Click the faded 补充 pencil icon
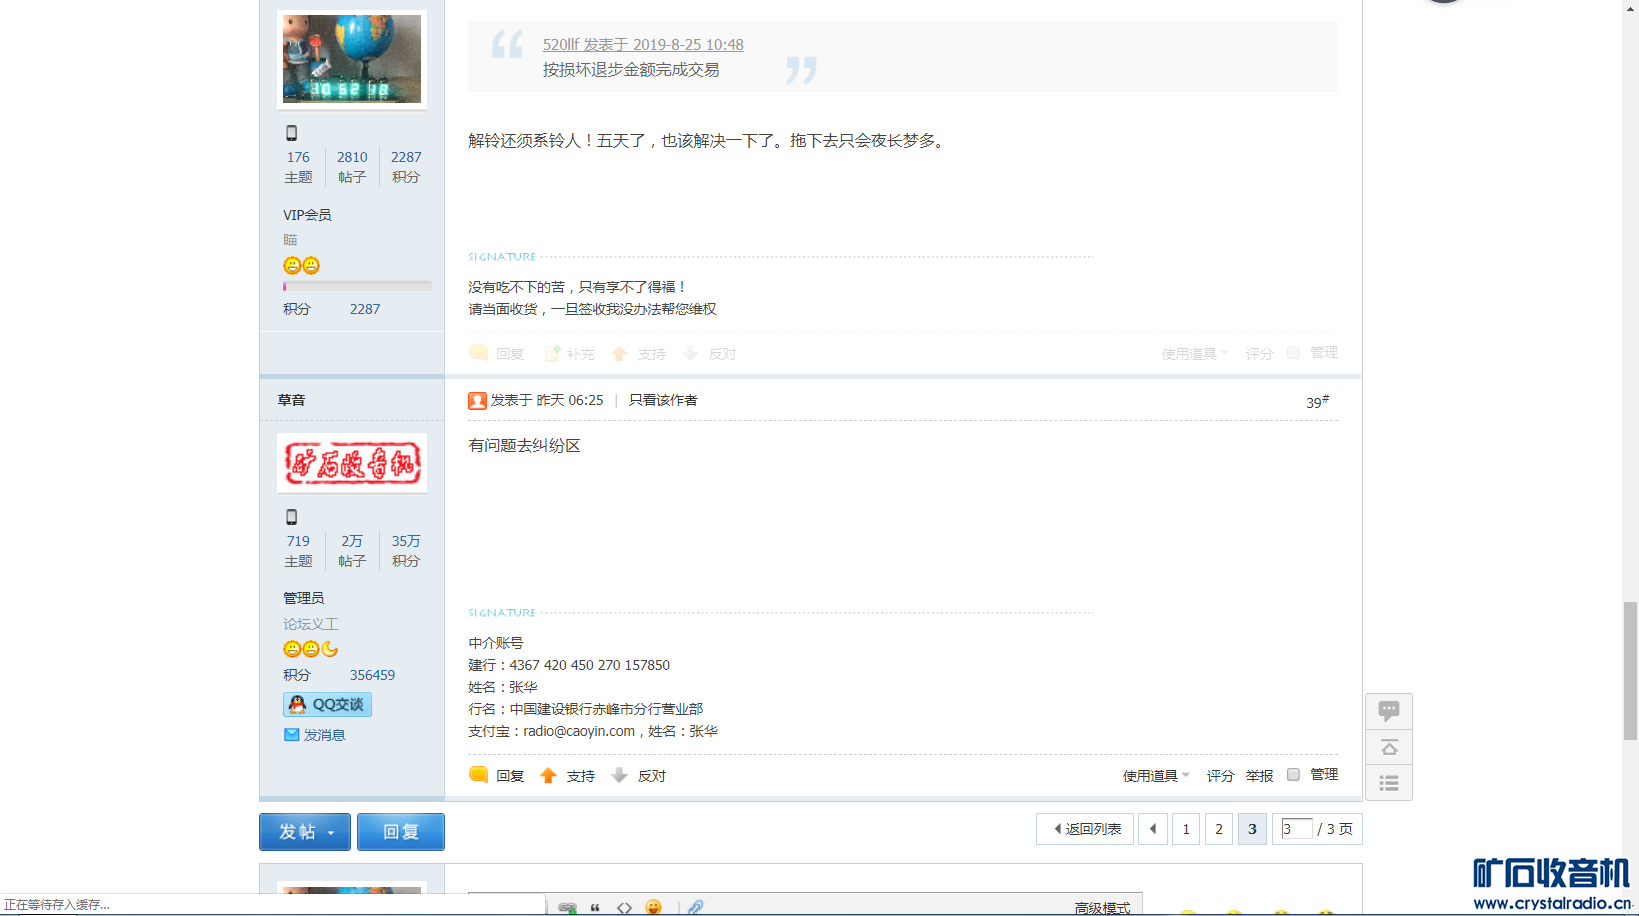This screenshot has width=1639, height=916. [x=552, y=353]
